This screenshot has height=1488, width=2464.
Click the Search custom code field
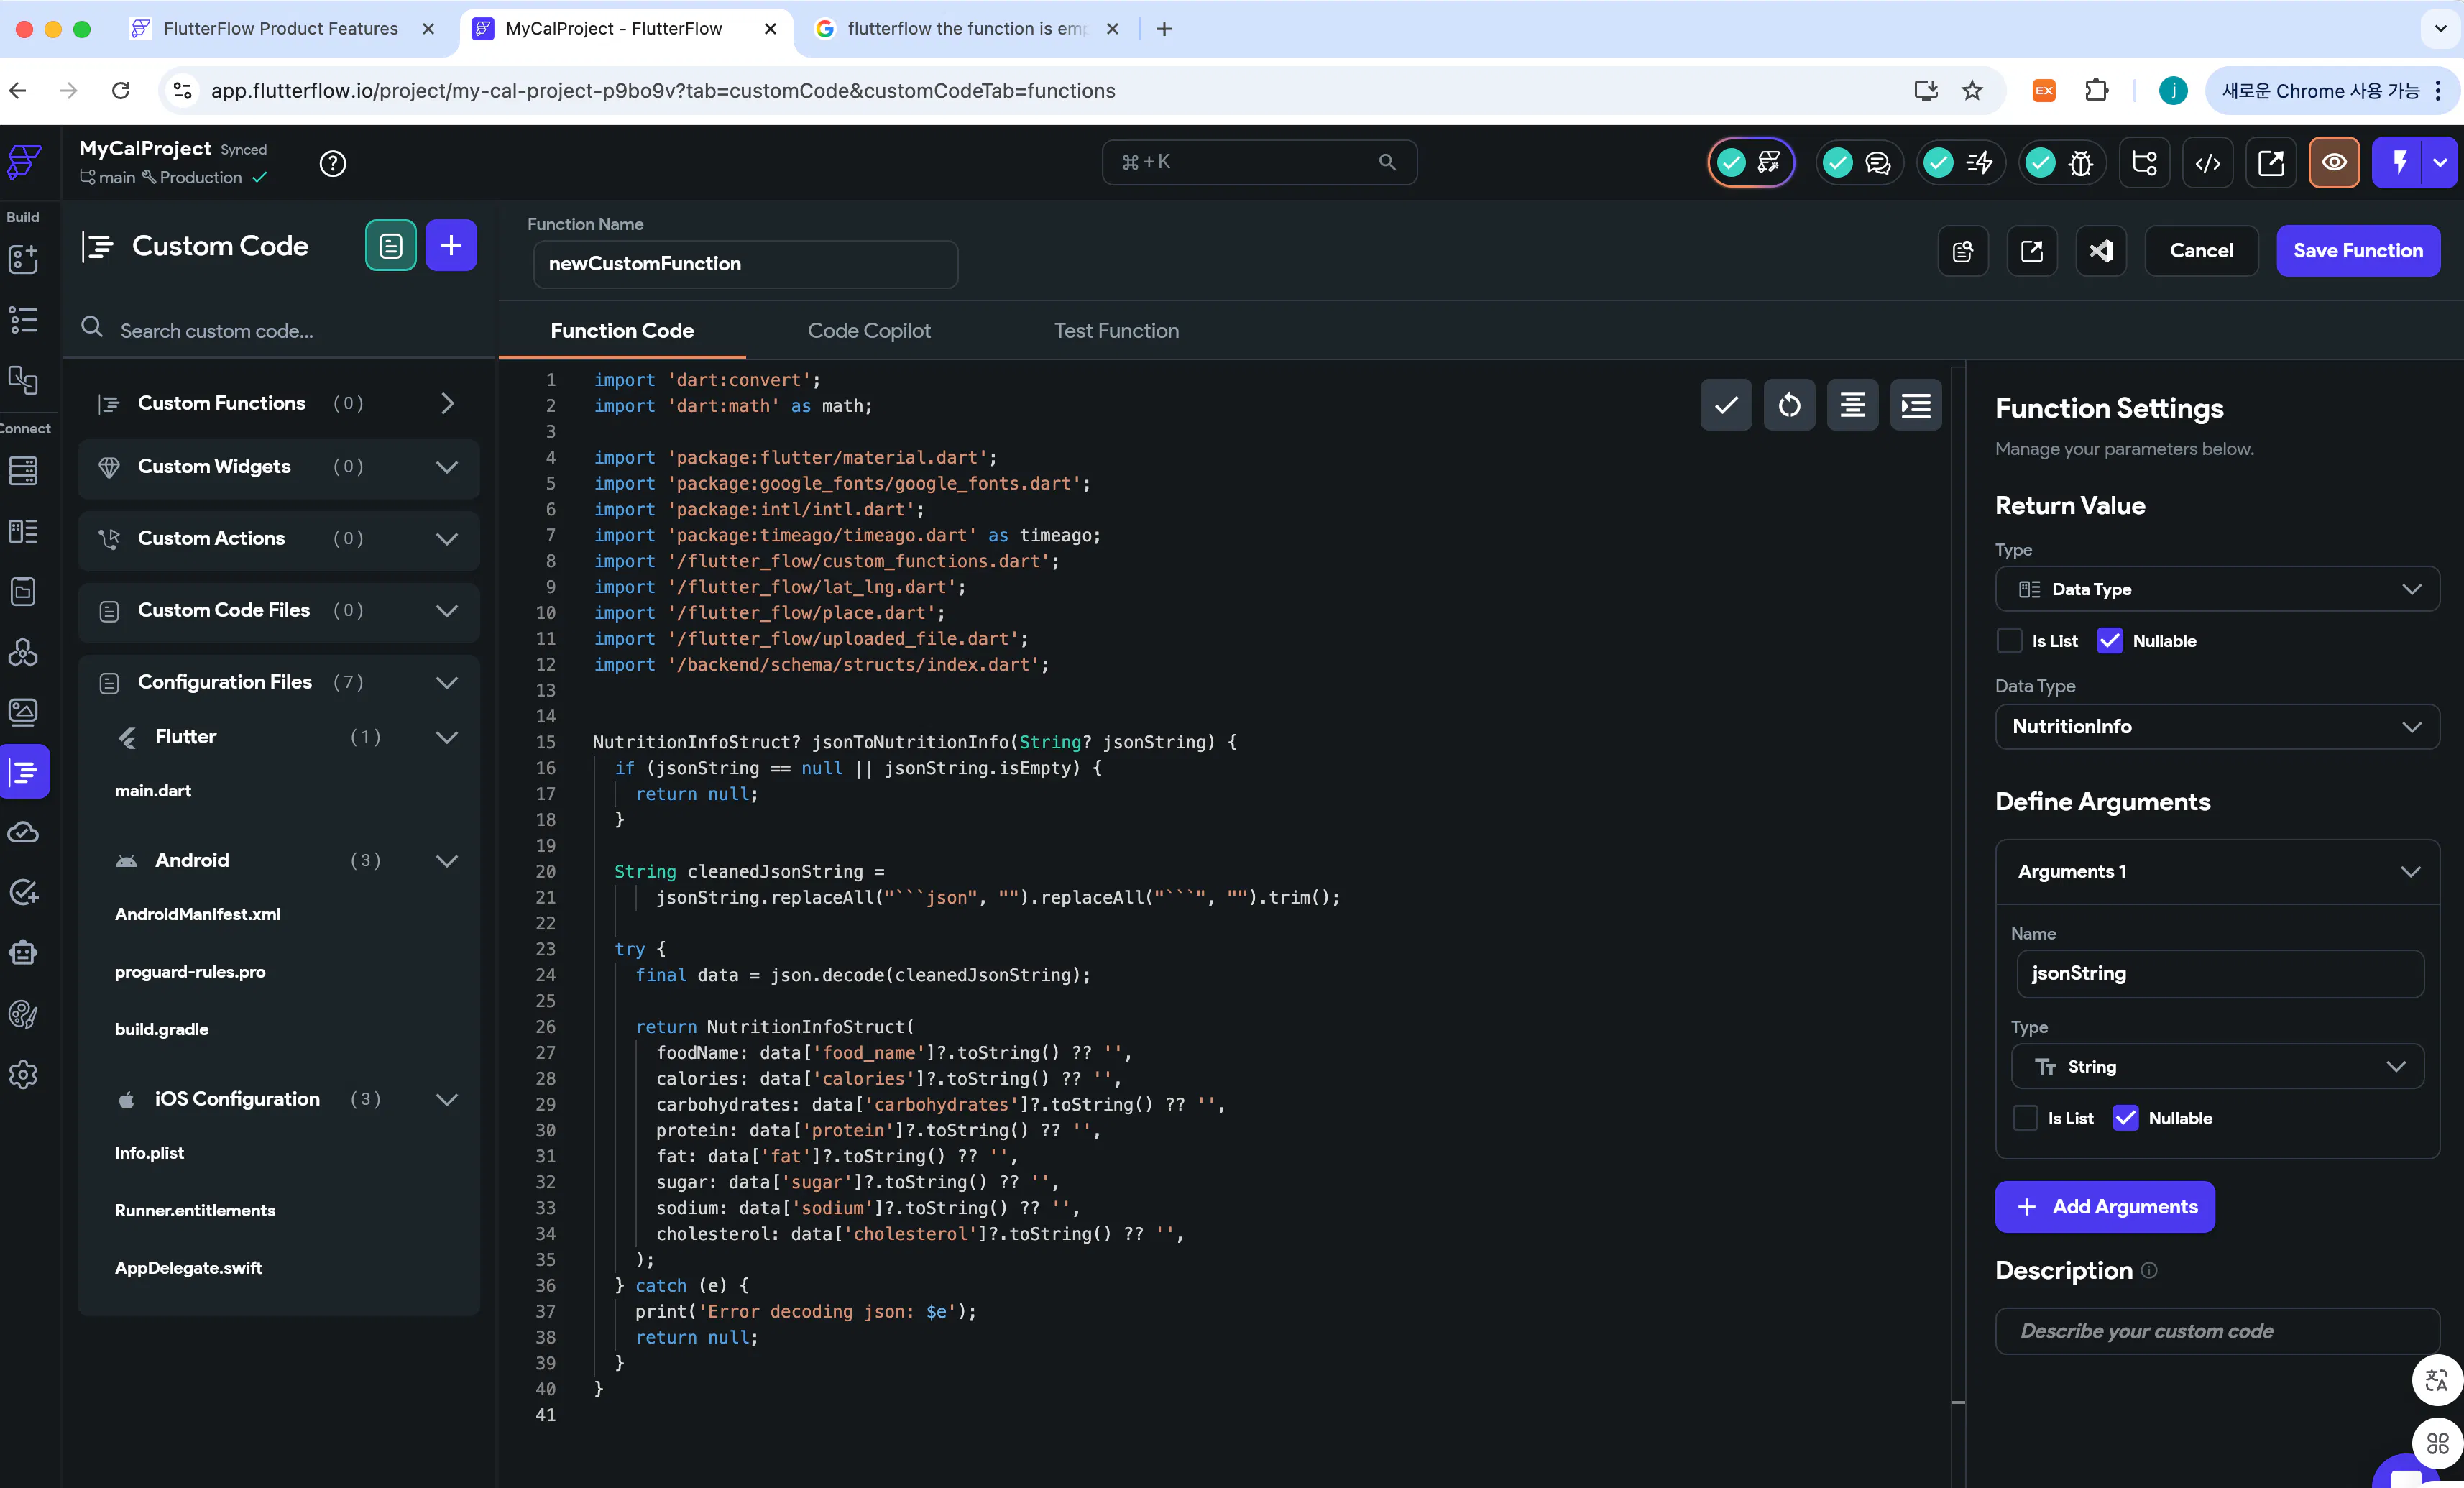(x=278, y=329)
